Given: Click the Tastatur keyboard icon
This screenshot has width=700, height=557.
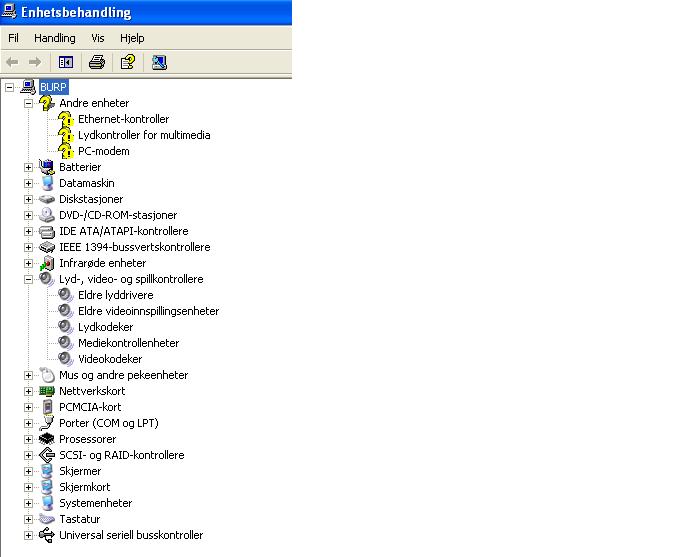Looking at the screenshot, I should 47,519.
